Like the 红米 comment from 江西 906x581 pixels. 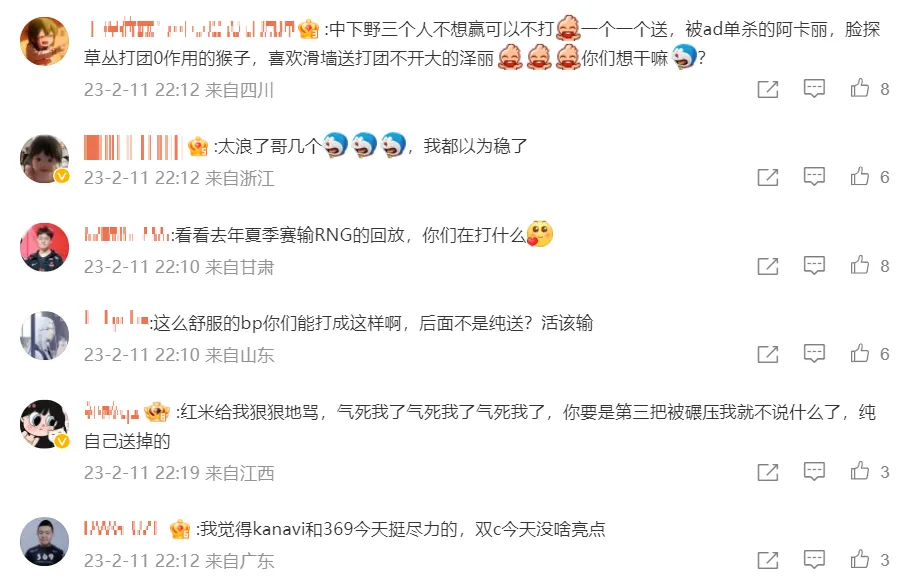859,471
